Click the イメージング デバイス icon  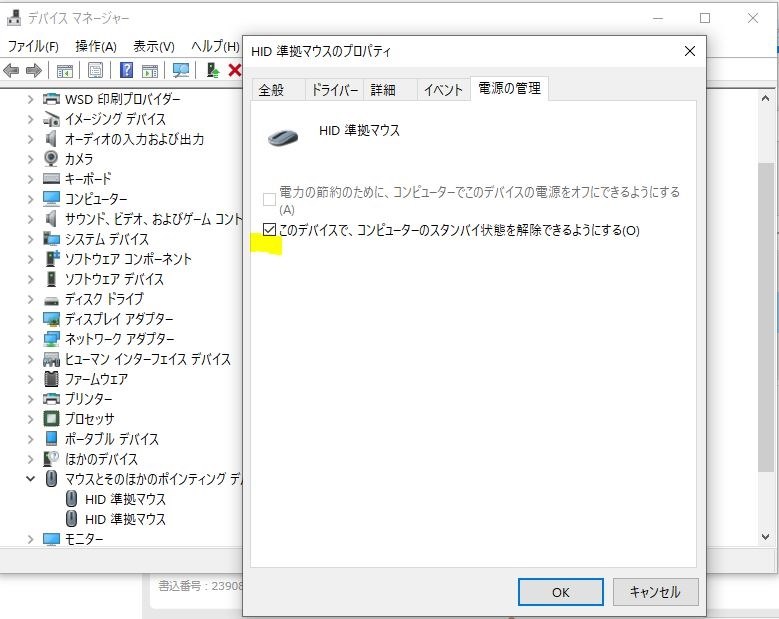pyautogui.click(x=51, y=119)
